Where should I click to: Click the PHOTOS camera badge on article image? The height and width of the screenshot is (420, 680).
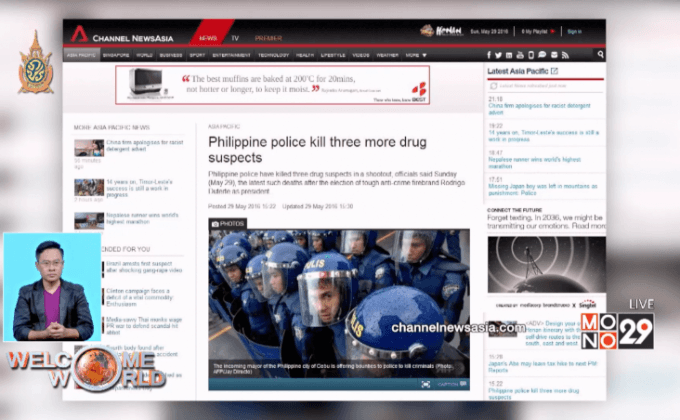[x=226, y=223]
